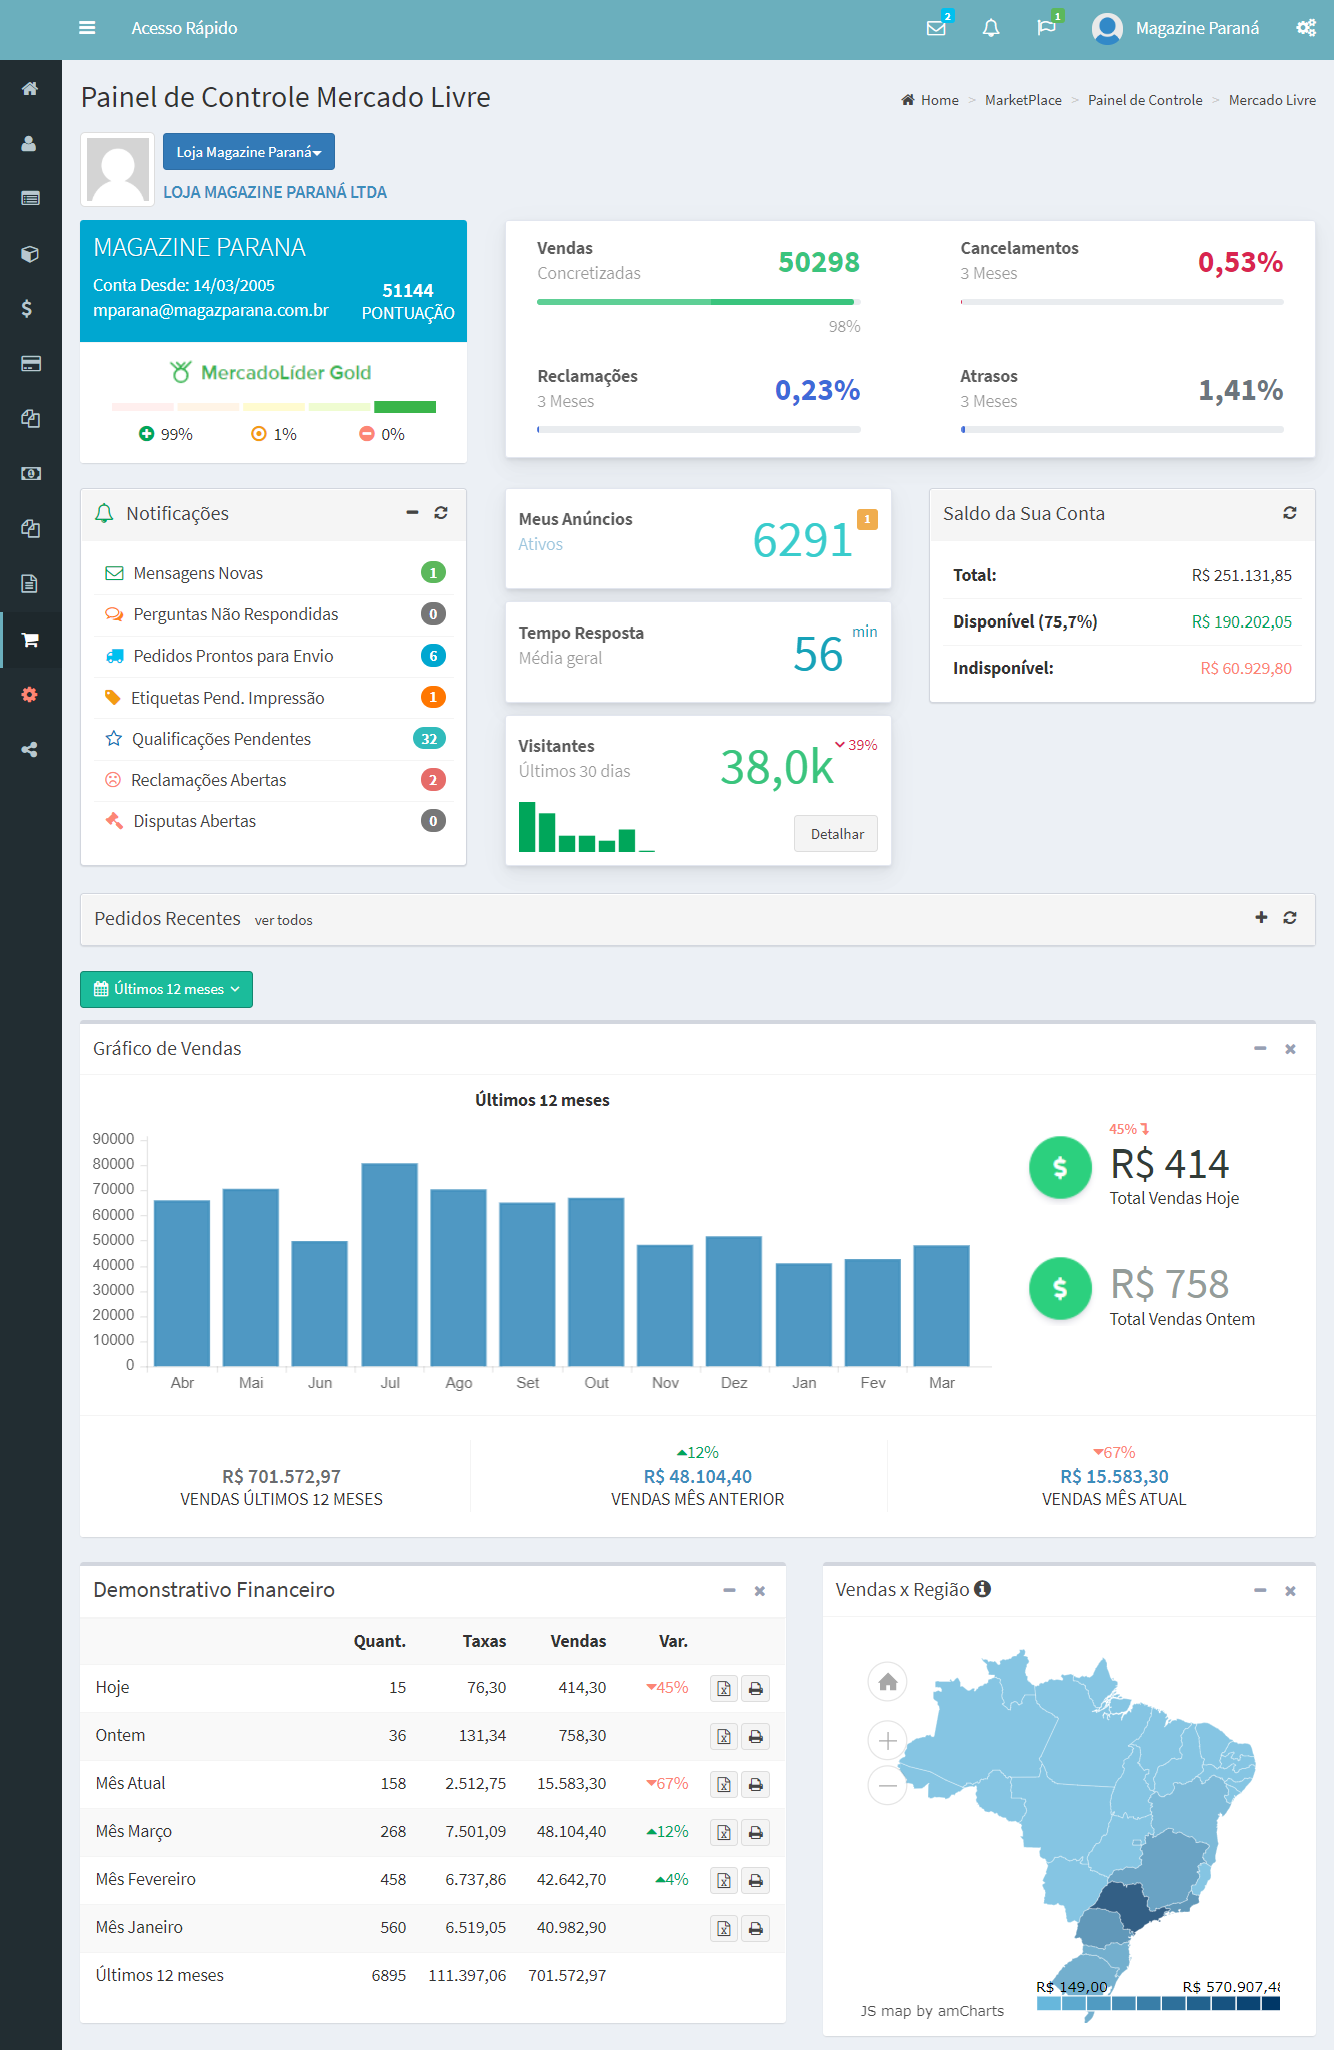Click the MercadoLíder reputation color bar
1334x2050 pixels.
coord(274,407)
